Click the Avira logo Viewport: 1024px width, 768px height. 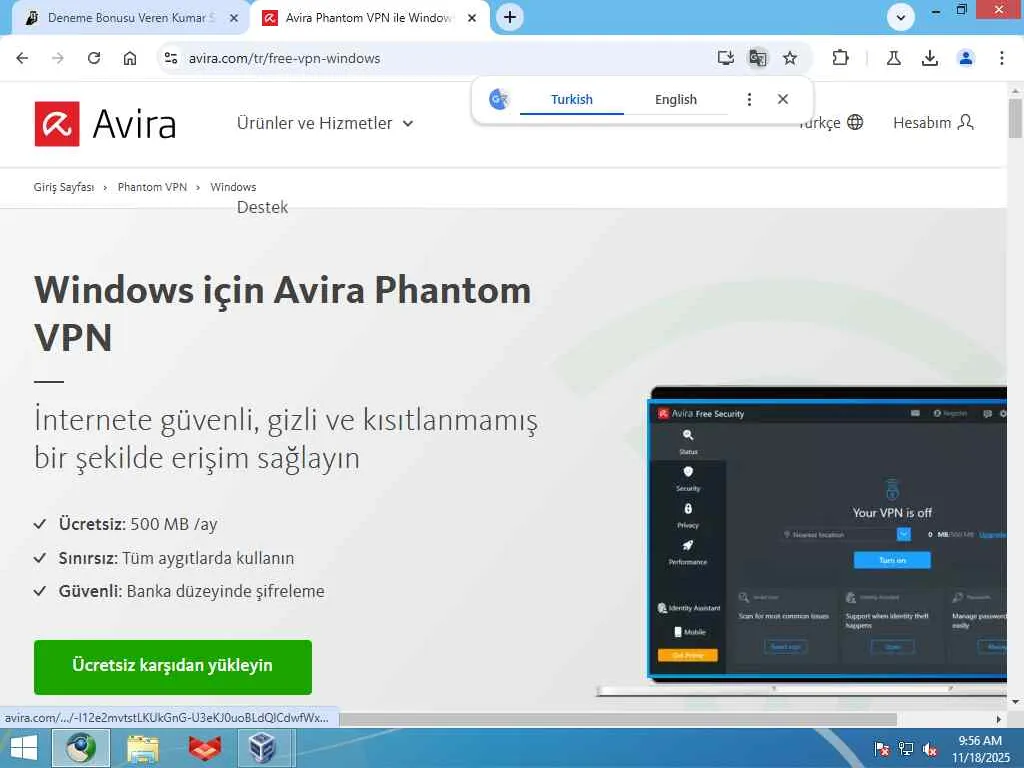(105, 123)
